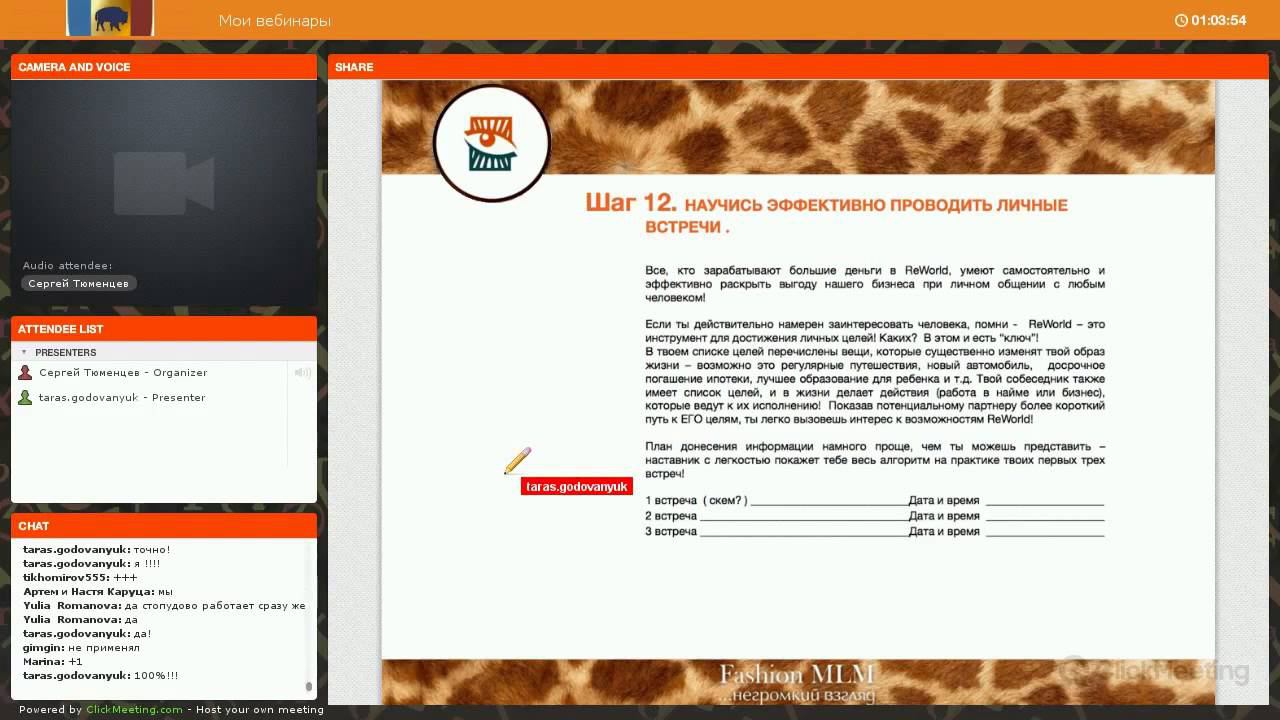Select the CAMERA AND VOICE panel header
The height and width of the screenshot is (720, 1280).
[x=164, y=67]
